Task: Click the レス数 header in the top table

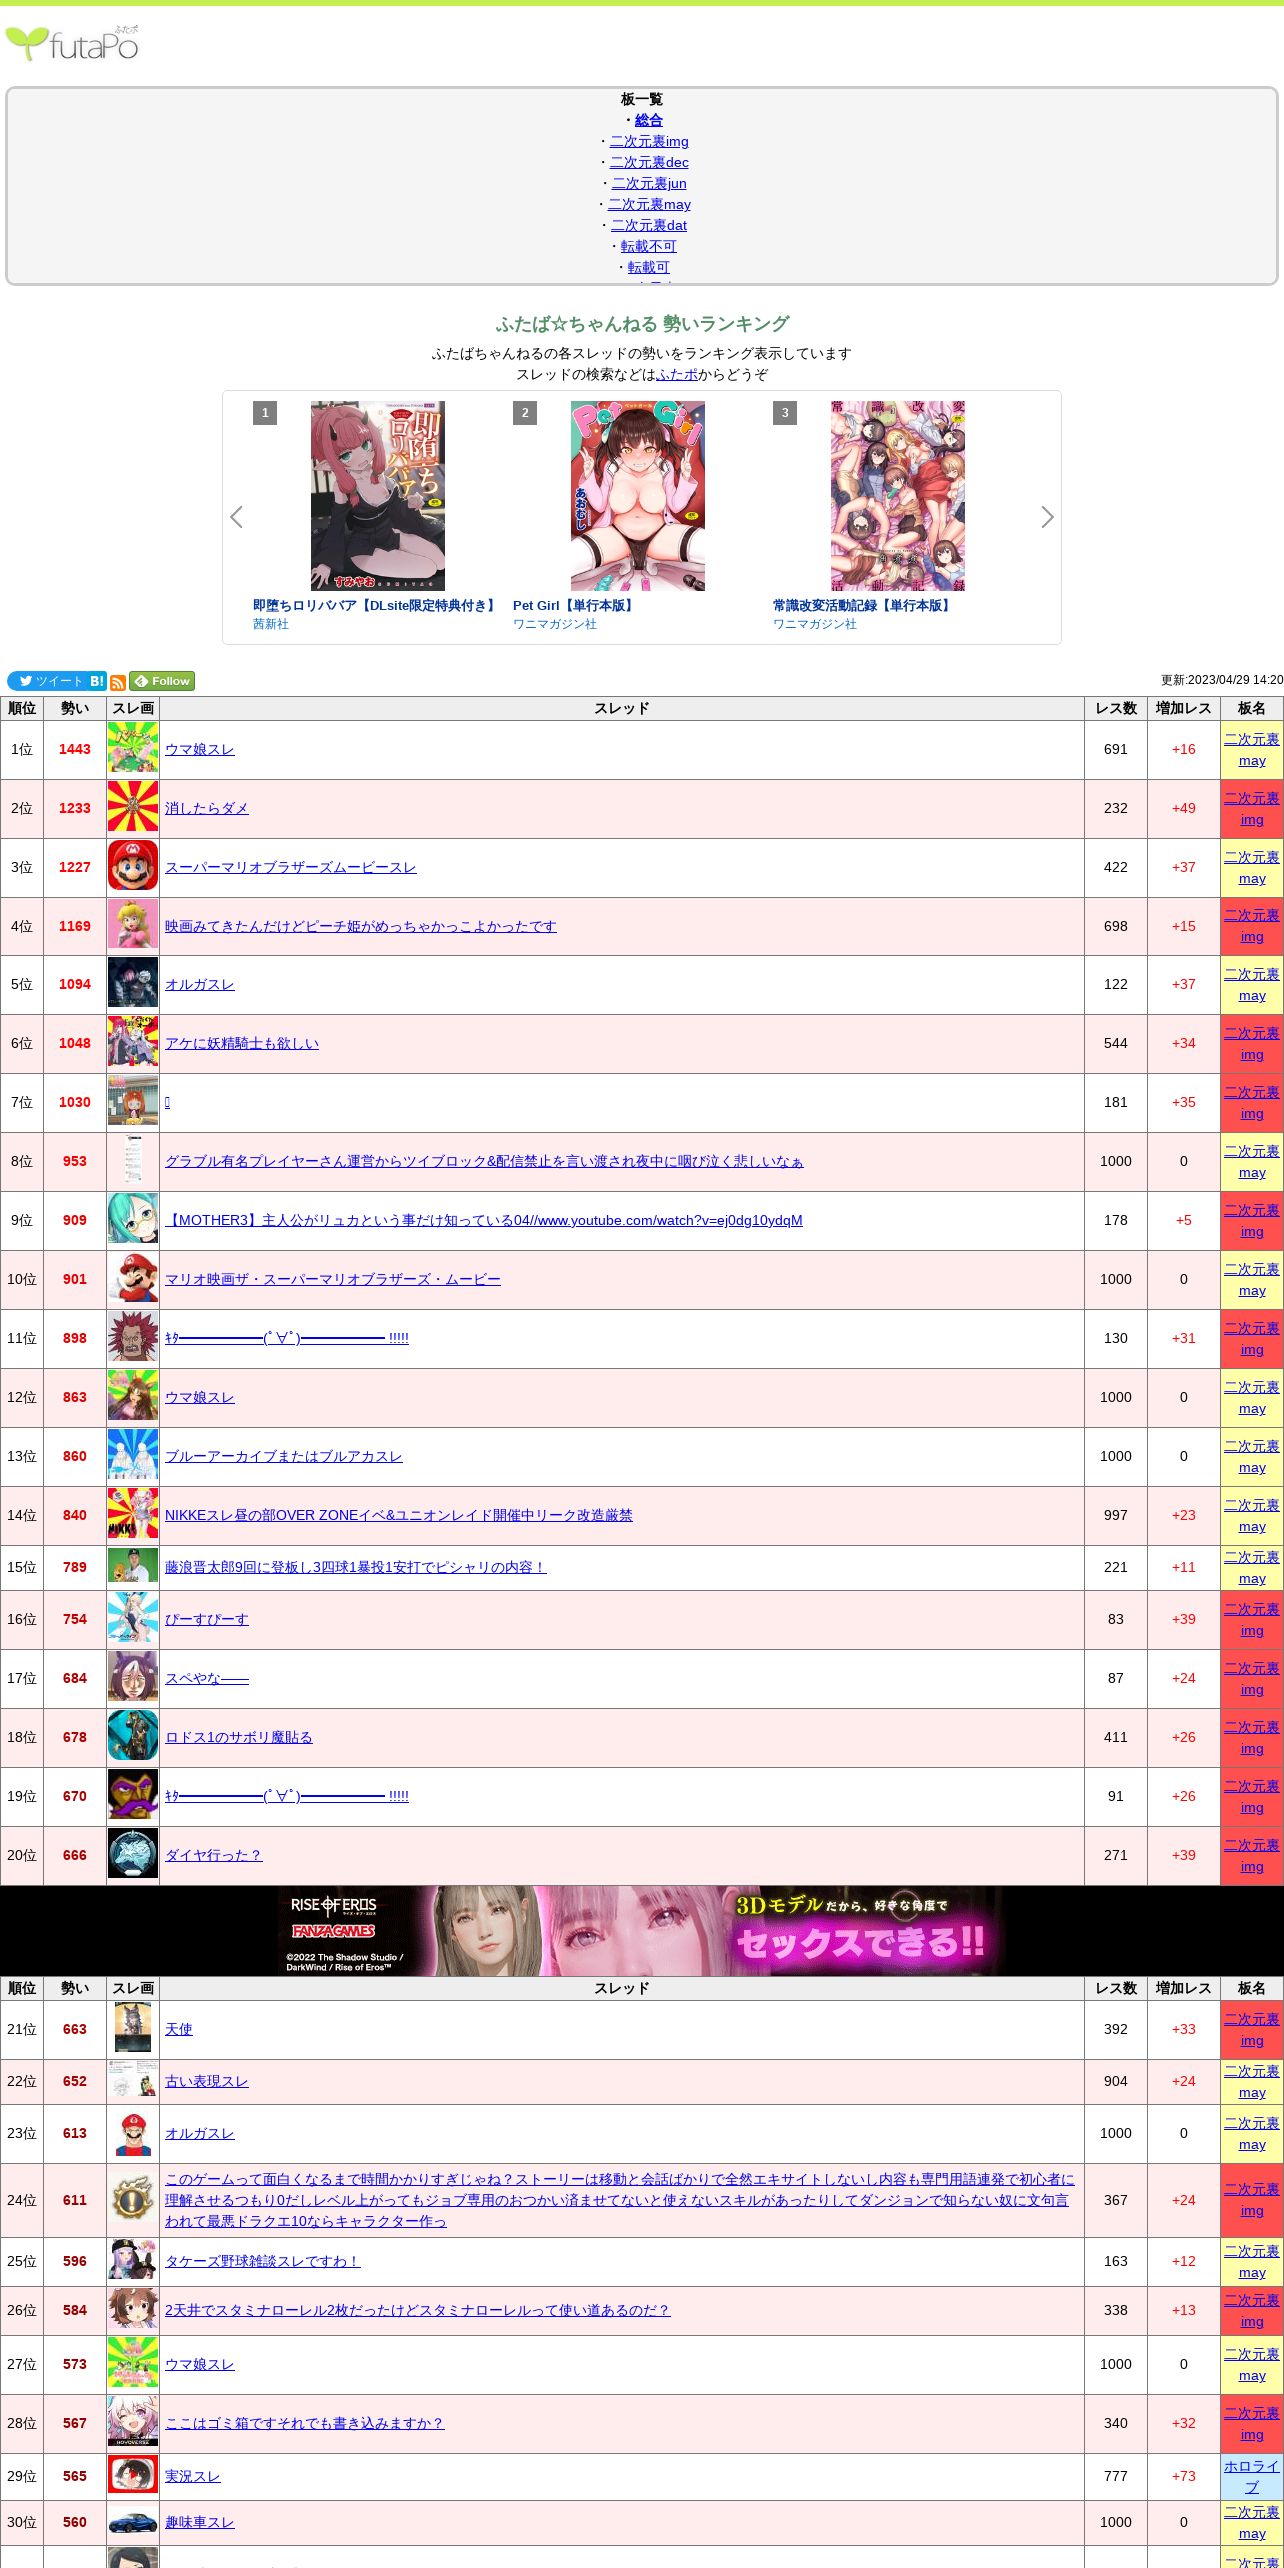Action: pos(1116,708)
